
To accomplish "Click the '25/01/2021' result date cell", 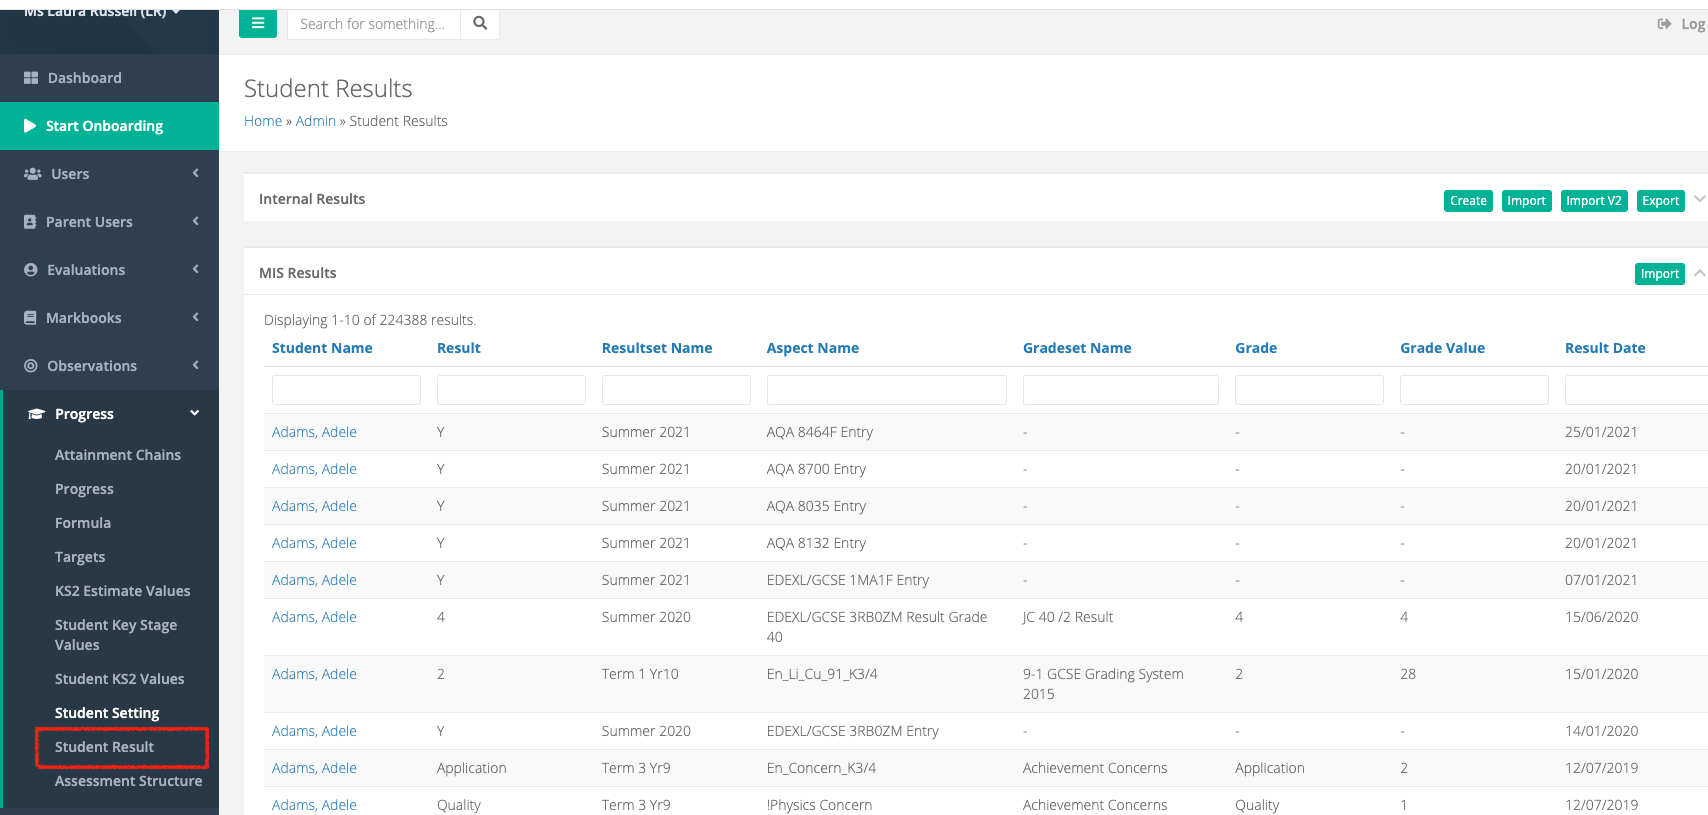I will click(1601, 432).
